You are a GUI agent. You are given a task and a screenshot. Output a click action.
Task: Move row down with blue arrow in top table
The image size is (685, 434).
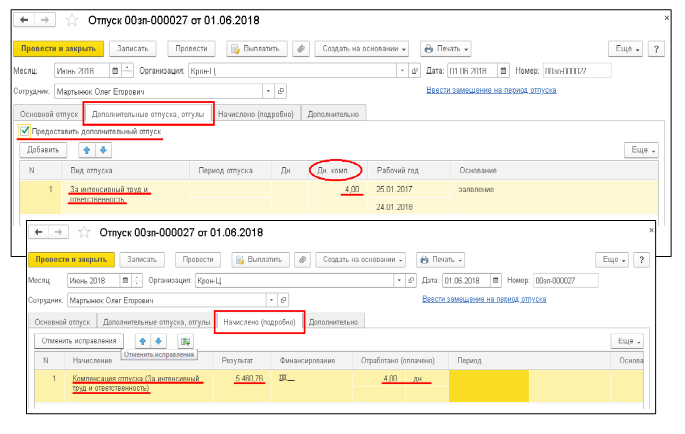click(x=103, y=150)
